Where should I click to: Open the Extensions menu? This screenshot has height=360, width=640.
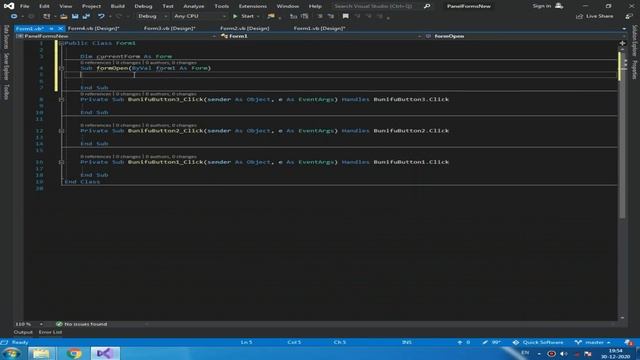coord(253,6)
